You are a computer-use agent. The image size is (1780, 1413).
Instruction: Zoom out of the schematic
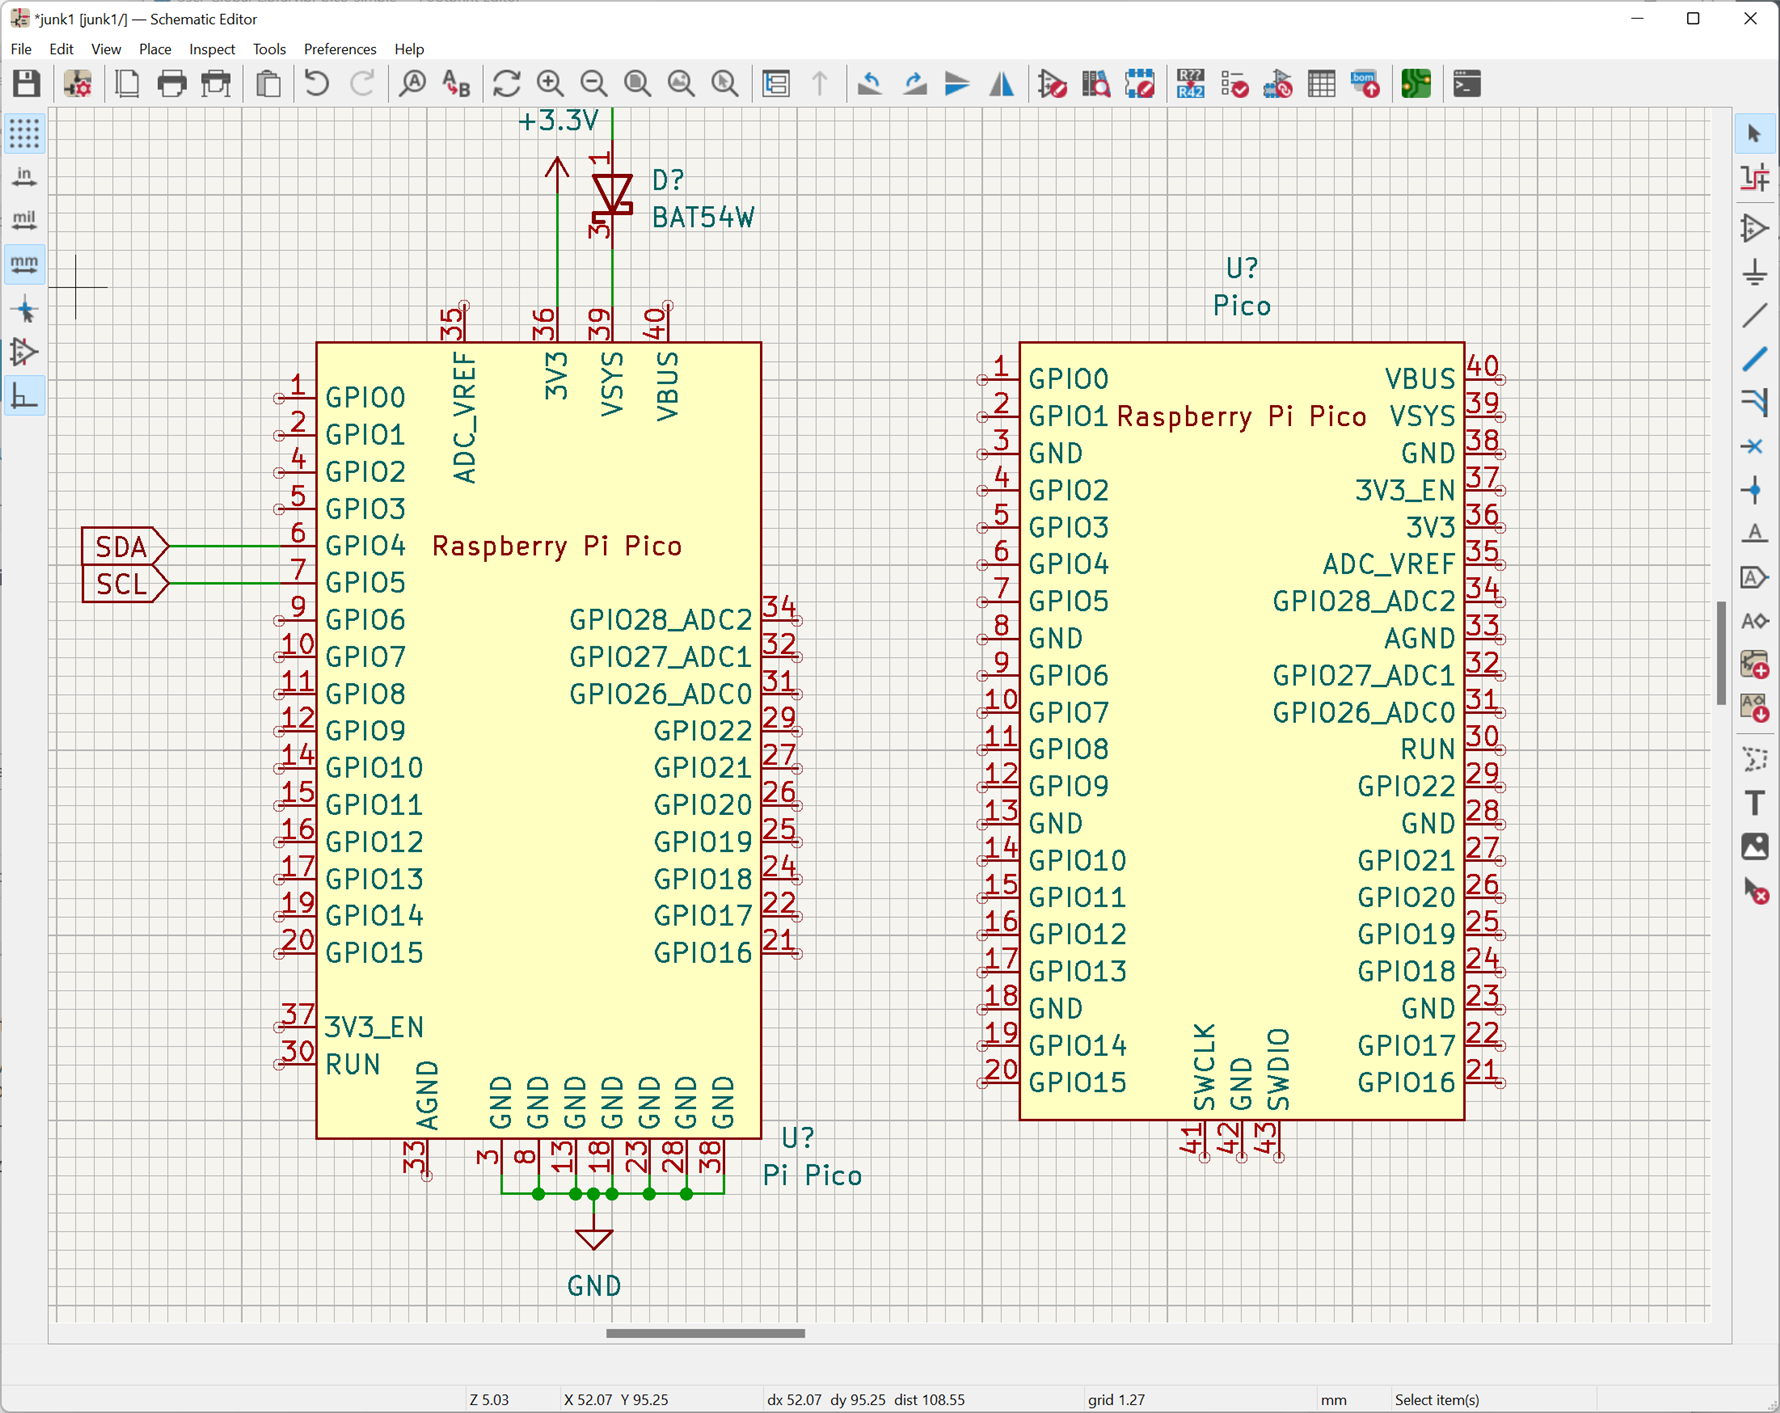point(594,84)
